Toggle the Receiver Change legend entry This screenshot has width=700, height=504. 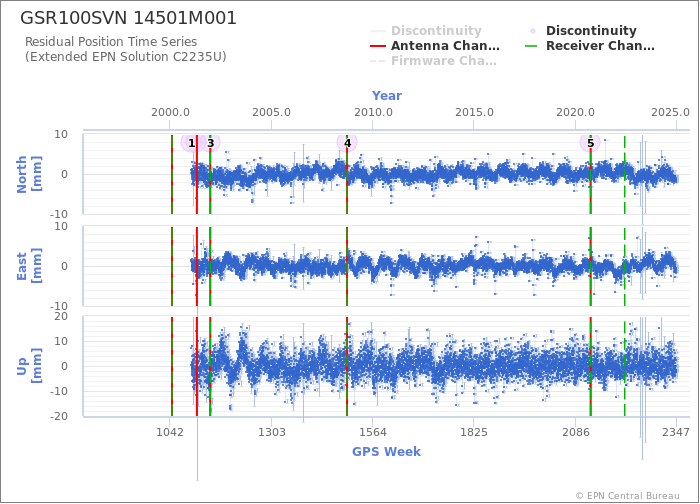[590, 46]
